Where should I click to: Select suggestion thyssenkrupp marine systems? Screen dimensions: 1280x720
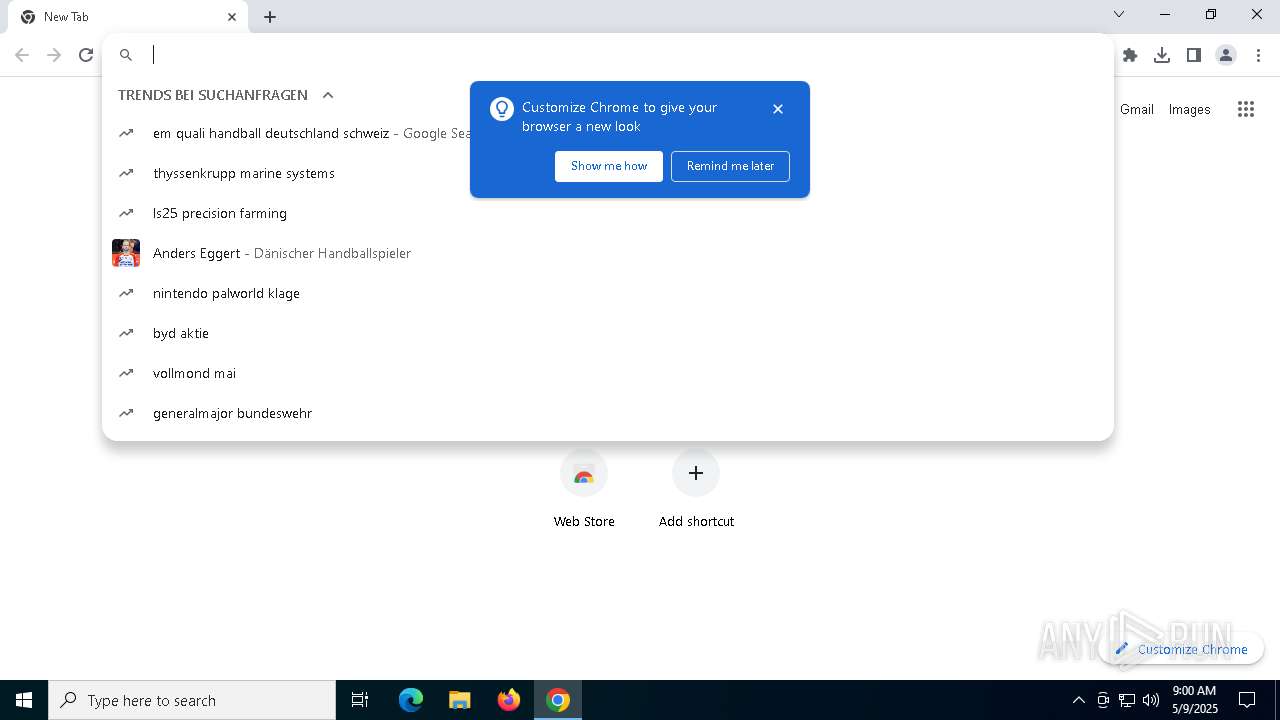point(608,173)
